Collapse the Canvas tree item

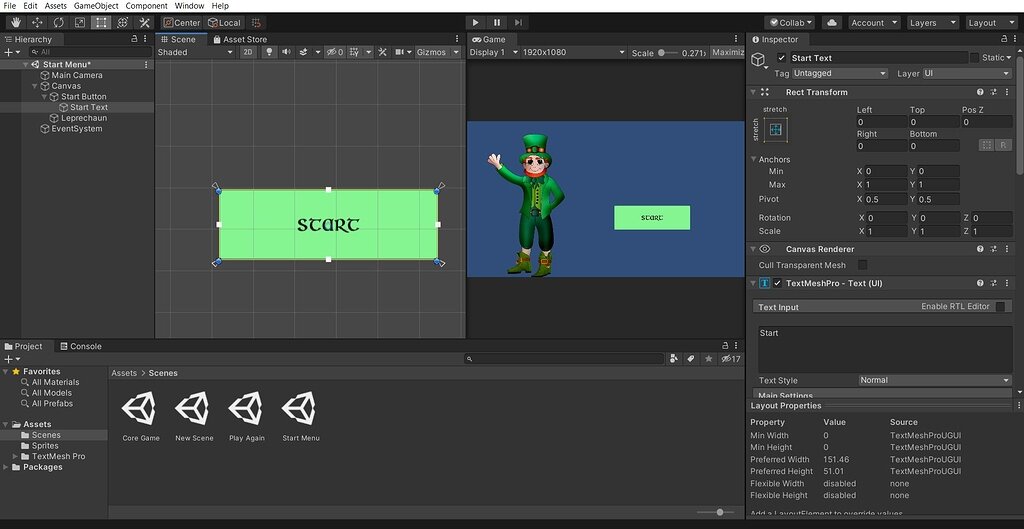coord(35,86)
